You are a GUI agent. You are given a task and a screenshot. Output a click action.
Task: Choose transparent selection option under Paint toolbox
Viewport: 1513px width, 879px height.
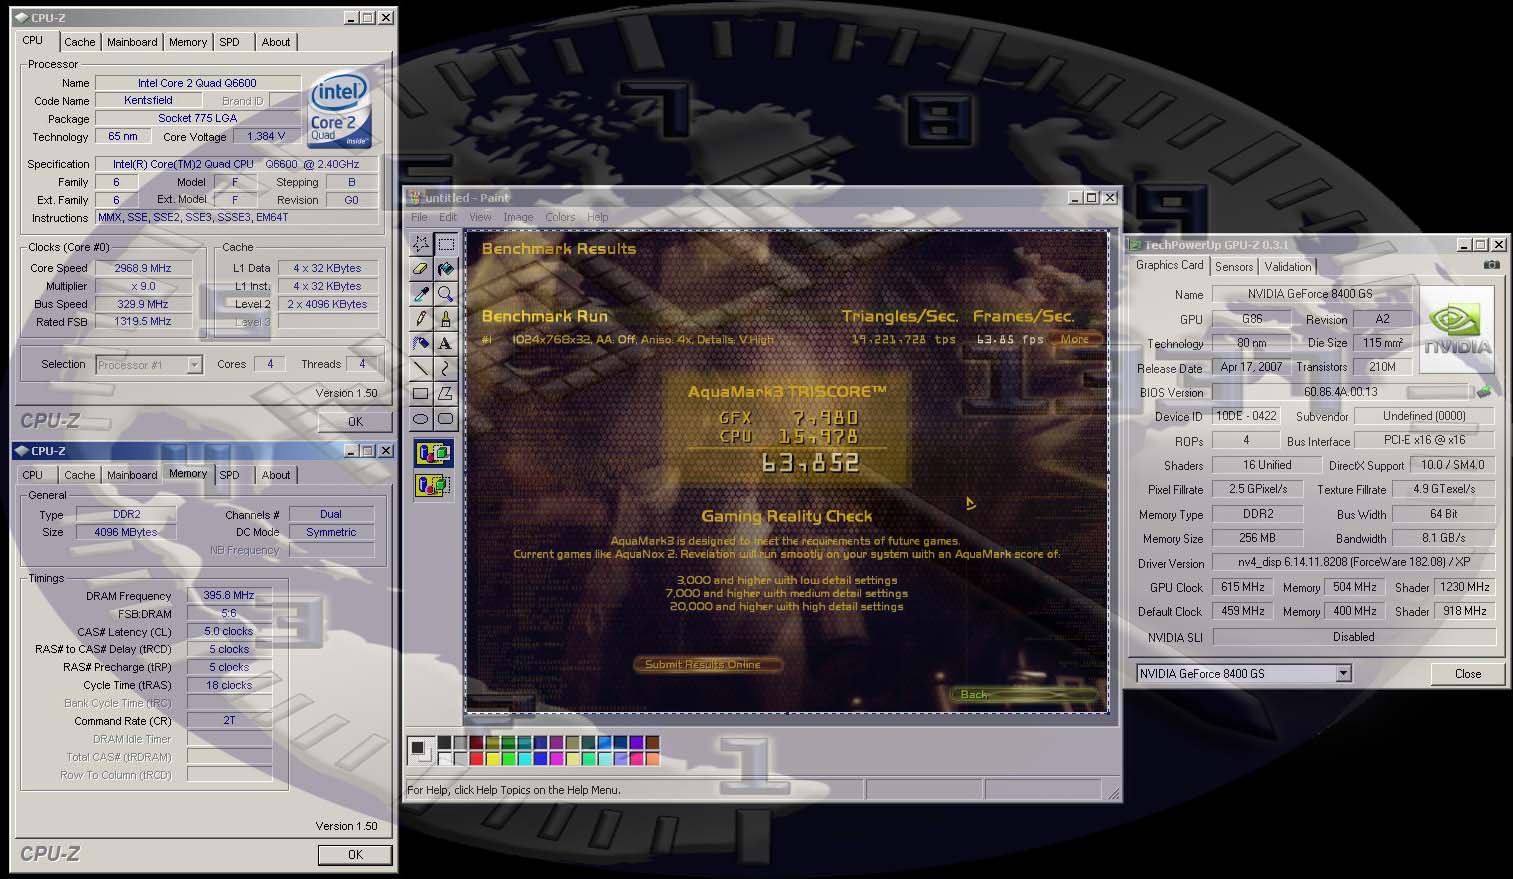coord(433,485)
